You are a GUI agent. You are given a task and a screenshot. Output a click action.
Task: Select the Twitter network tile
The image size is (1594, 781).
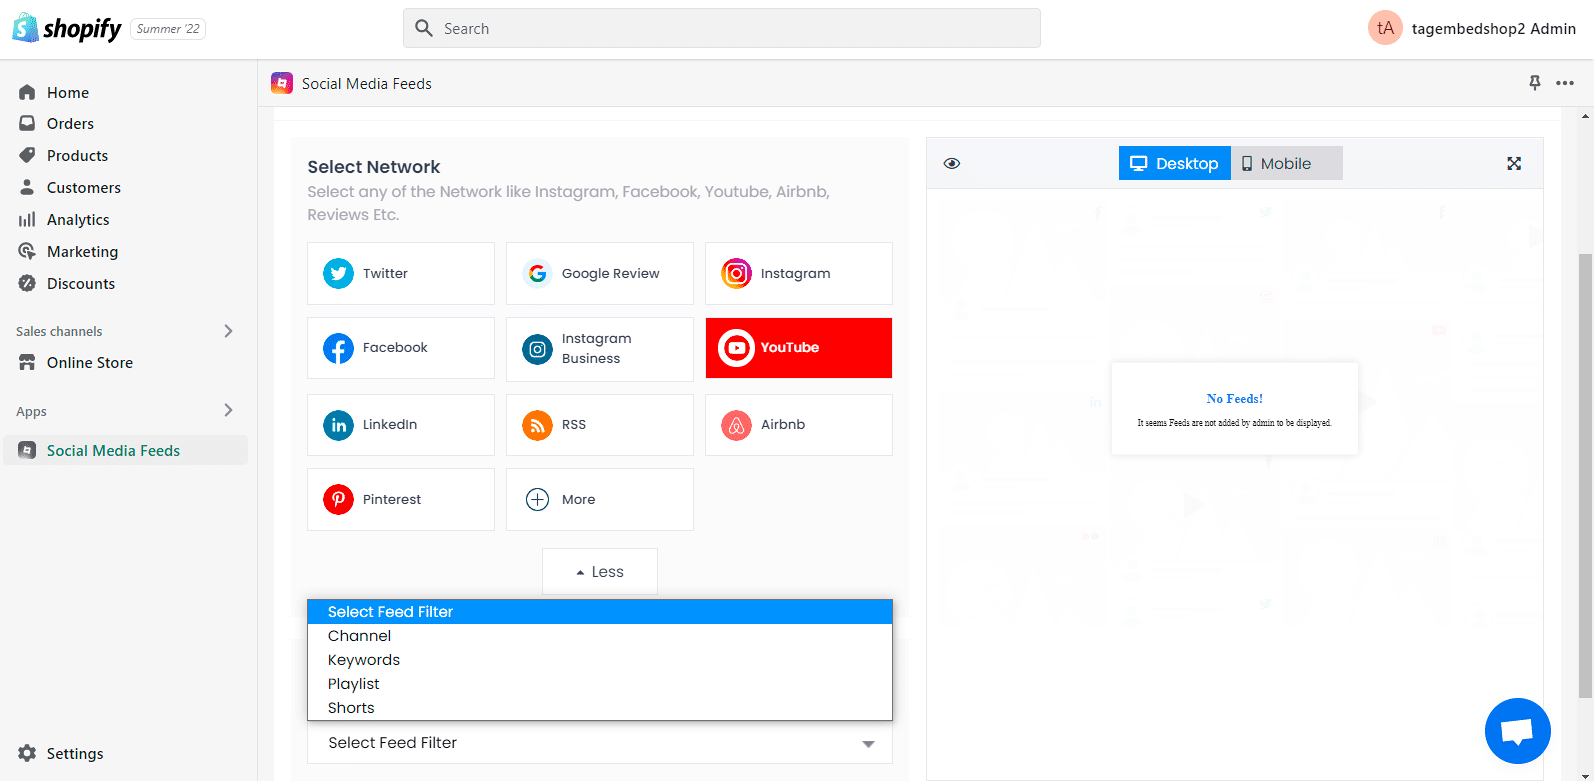[x=400, y=273]
